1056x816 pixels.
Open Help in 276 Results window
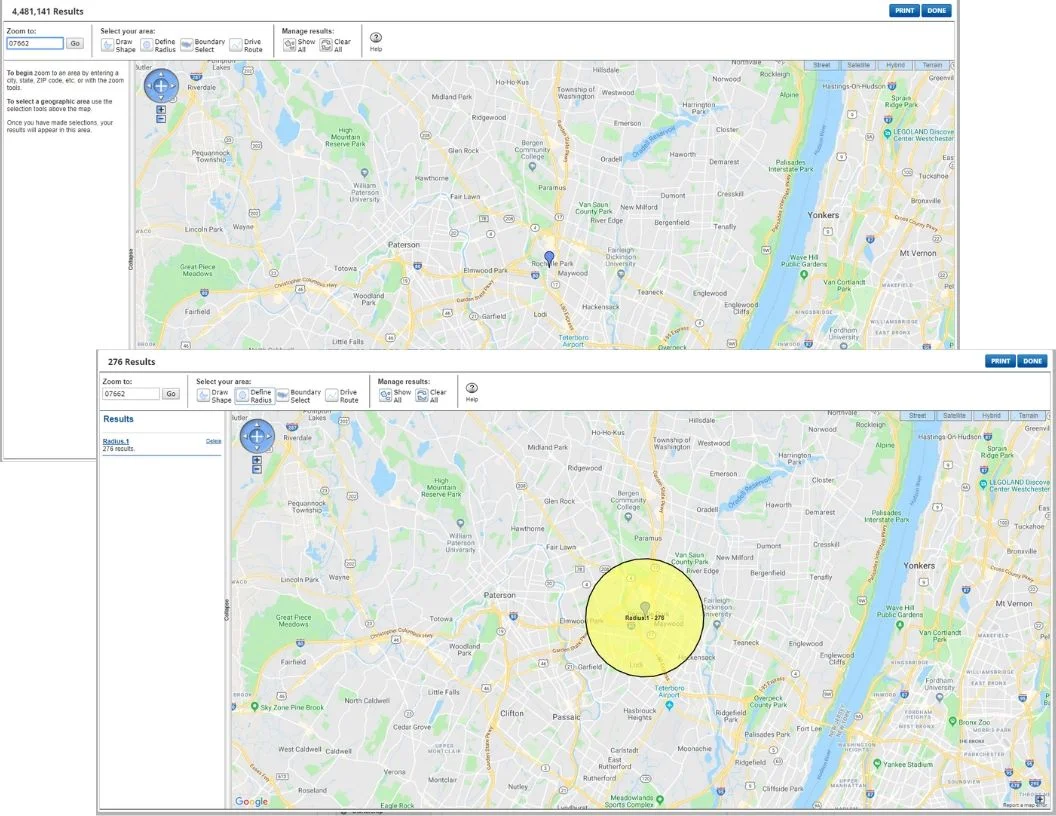[471, 392]
